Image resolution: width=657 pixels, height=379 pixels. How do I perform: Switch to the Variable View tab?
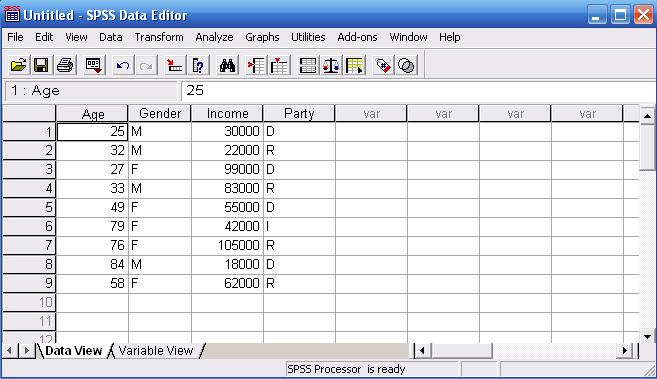pyautogui.click(x=155, y=351)
